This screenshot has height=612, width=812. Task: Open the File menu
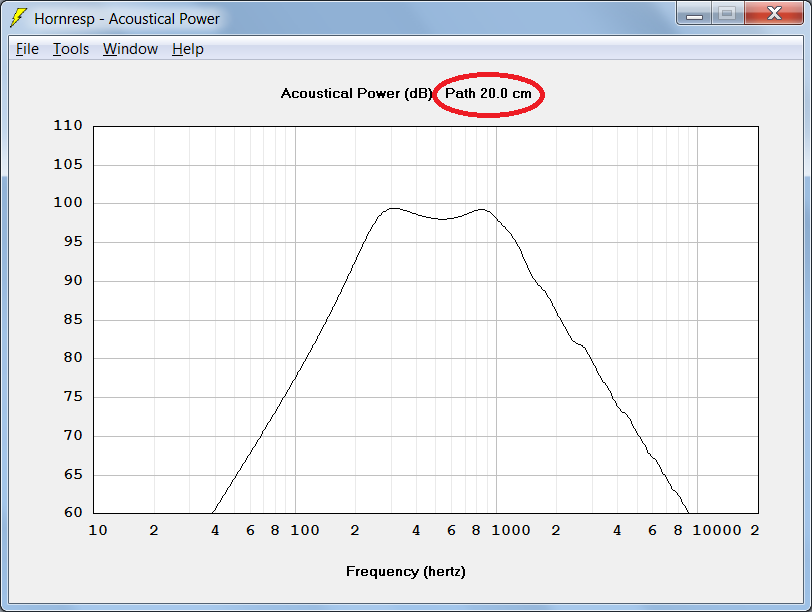[27, 49]
